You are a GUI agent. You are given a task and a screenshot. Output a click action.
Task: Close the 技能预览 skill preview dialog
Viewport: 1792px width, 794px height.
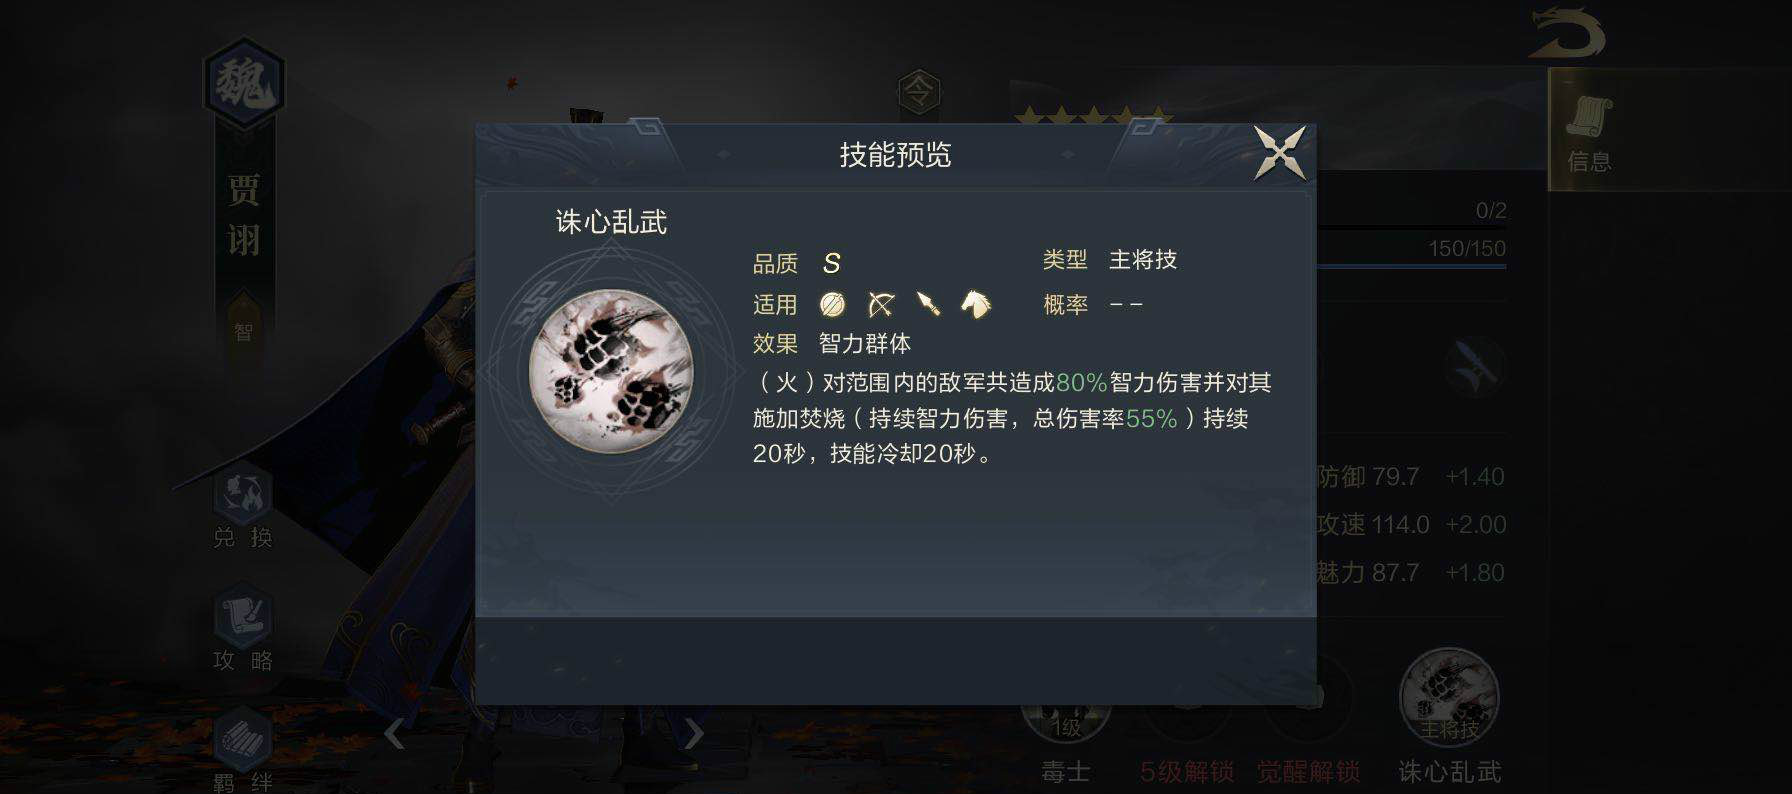point(1281,153)
